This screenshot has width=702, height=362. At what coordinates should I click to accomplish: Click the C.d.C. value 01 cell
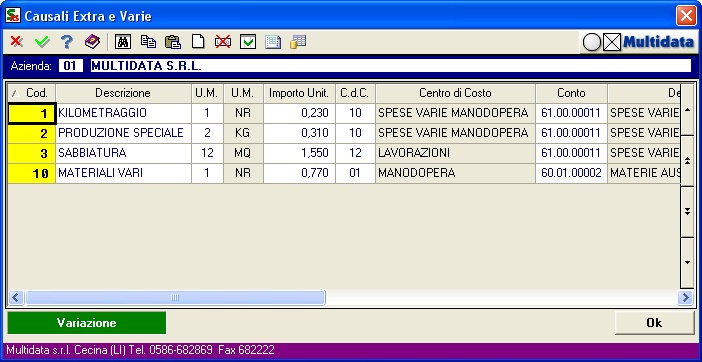(x=355, y=174)
